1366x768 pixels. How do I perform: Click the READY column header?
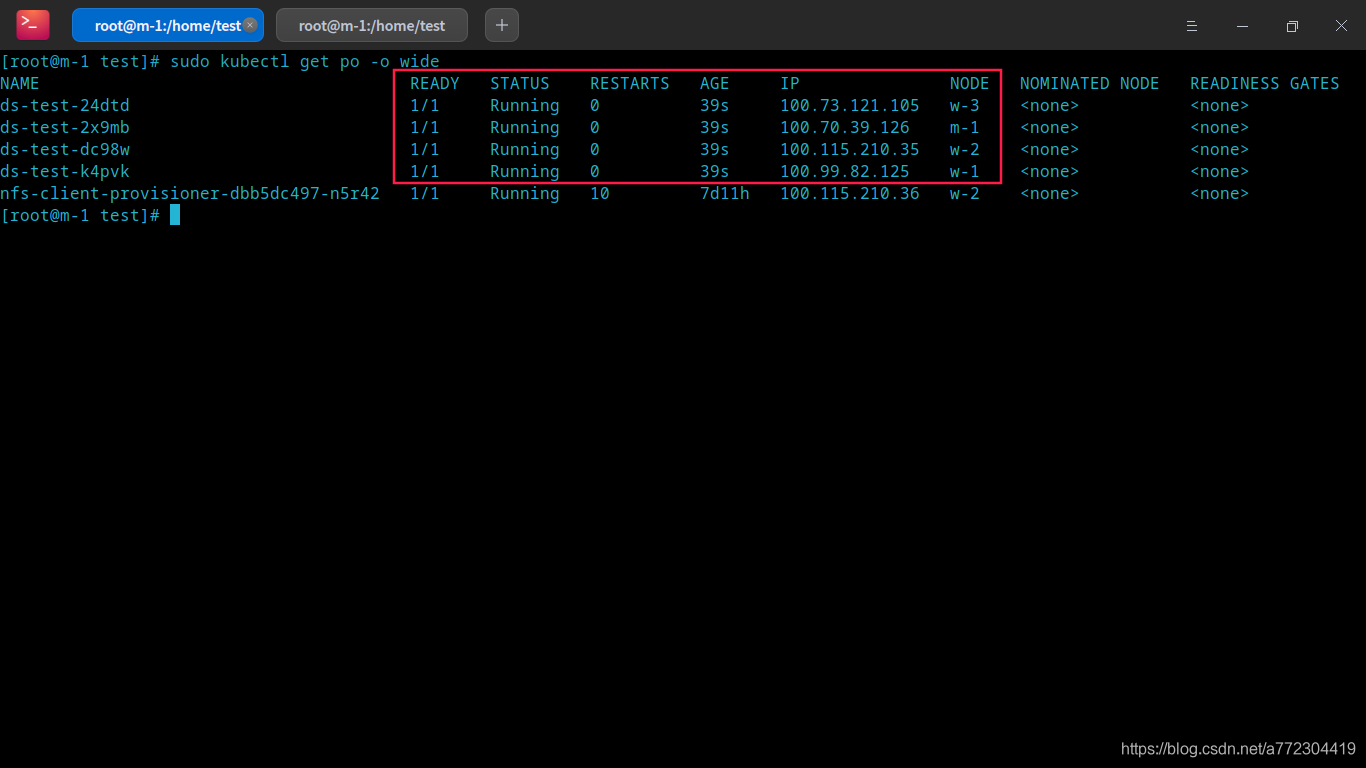pos(435,84)
